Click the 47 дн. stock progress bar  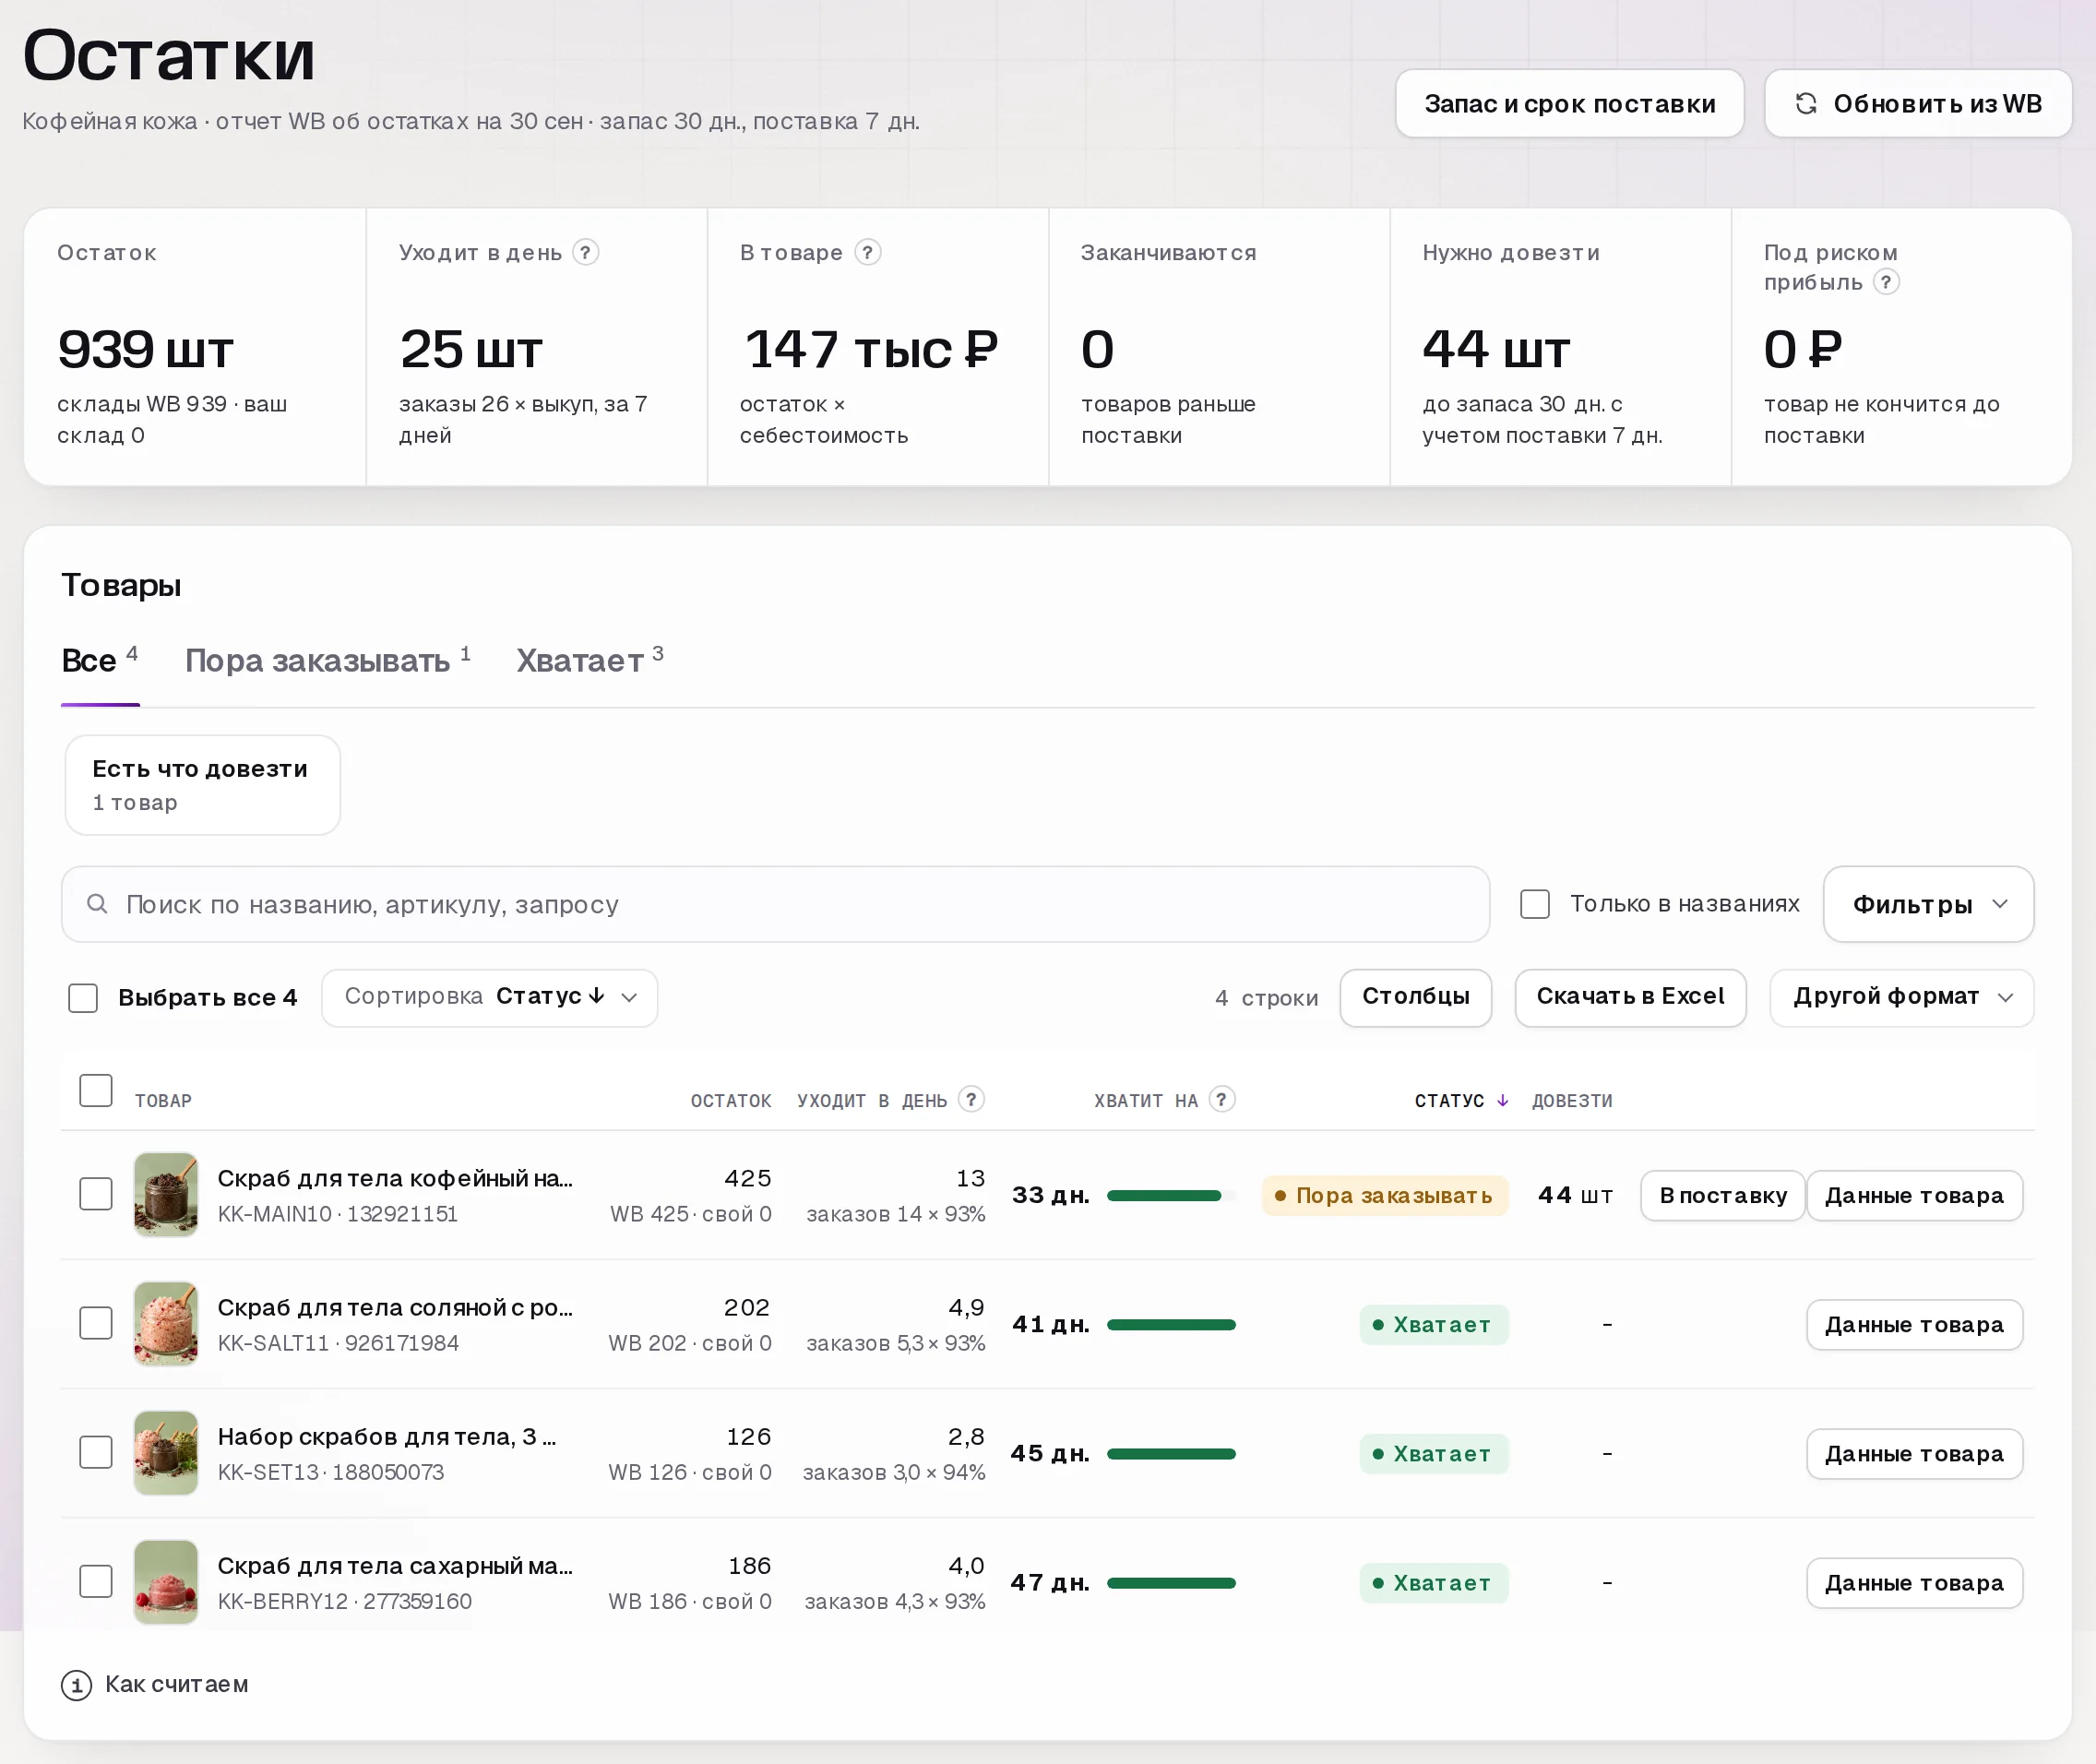tap(1171, 1582)
